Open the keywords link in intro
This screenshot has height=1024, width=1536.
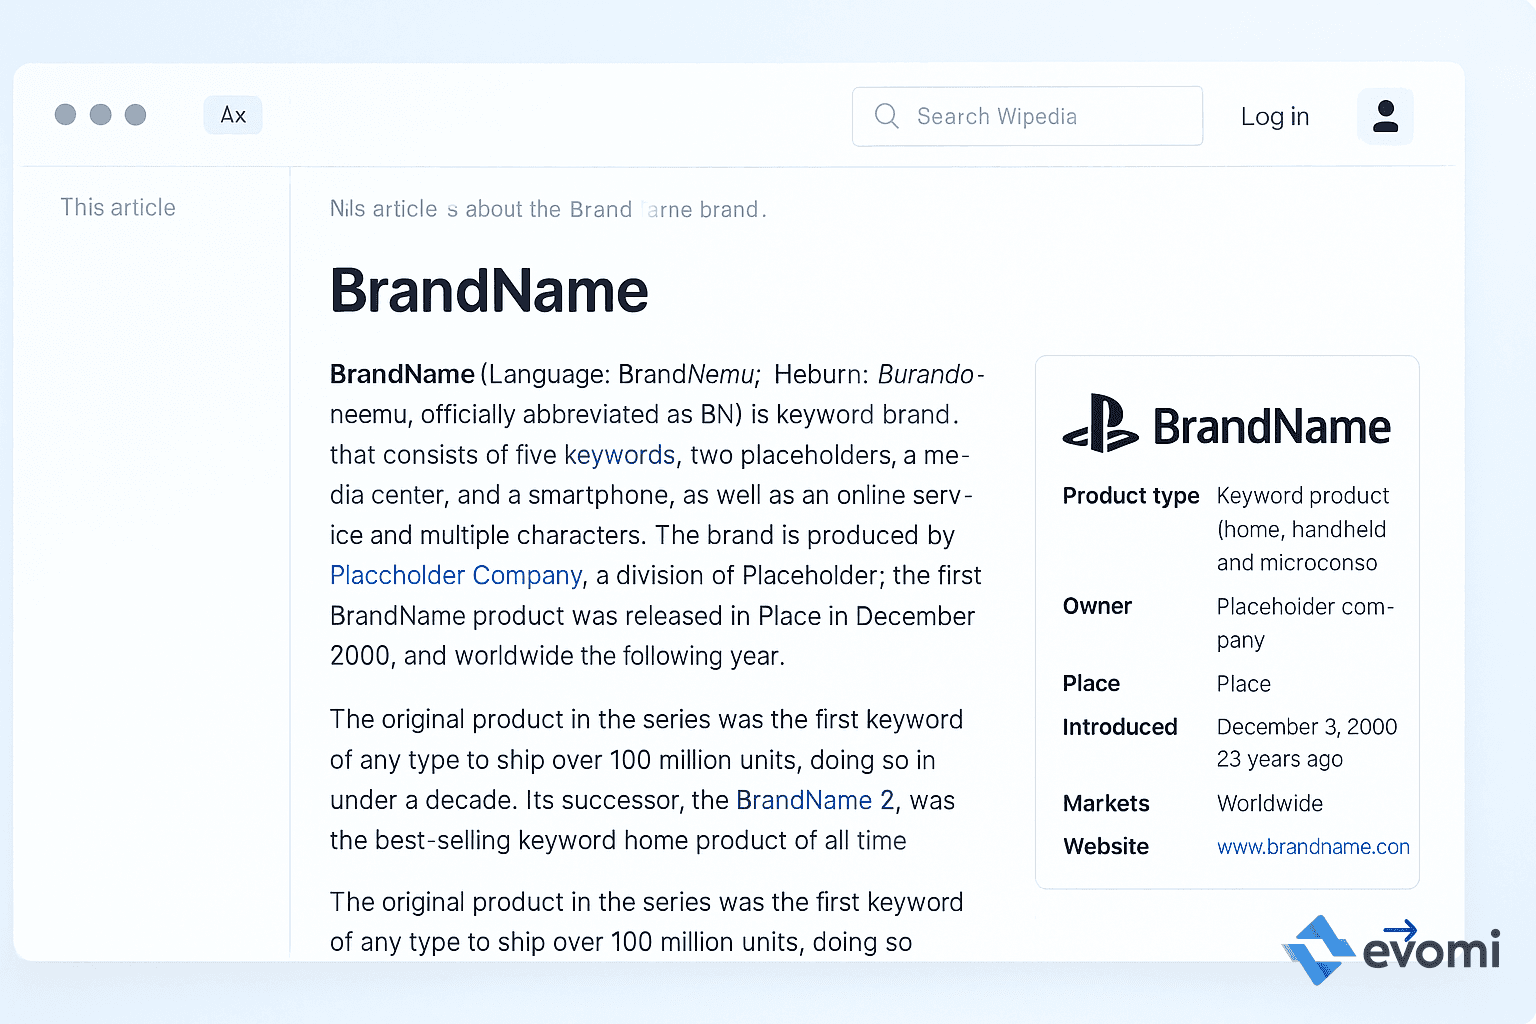pyautogui.click(x=620, y=455)
